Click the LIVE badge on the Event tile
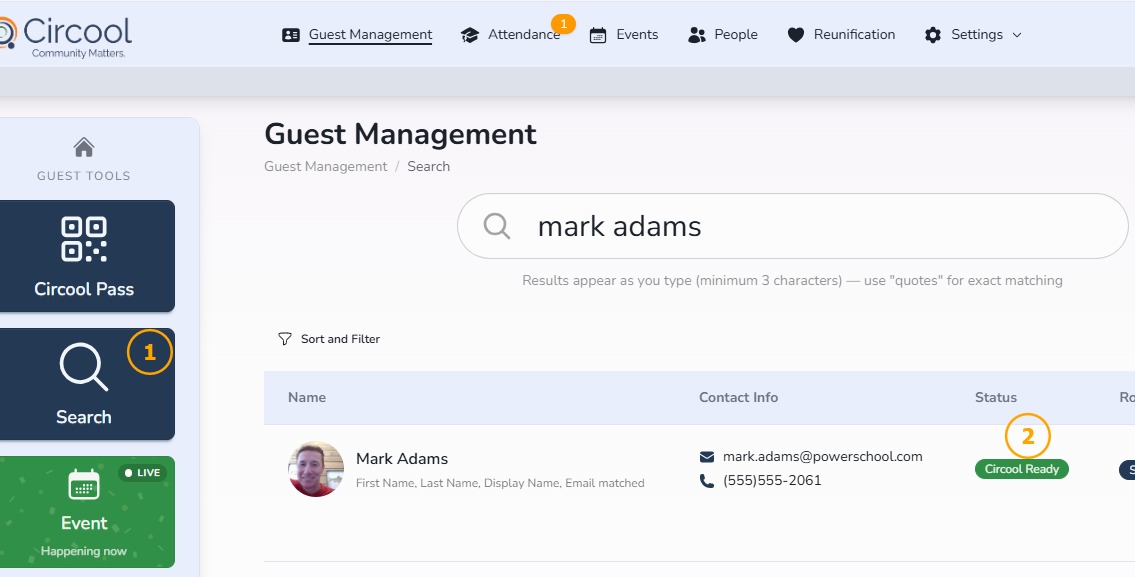Image resolution: width=1135 pixels, height=577 pixels. (x=143, y=473)
